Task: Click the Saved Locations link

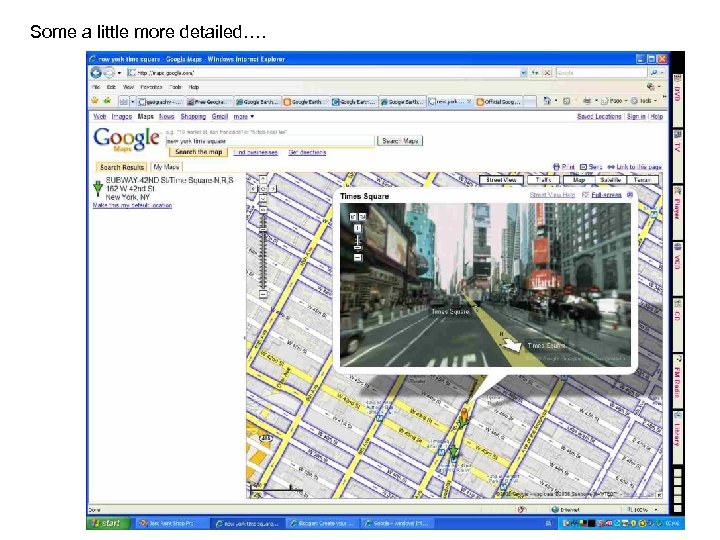Action: 599,117
